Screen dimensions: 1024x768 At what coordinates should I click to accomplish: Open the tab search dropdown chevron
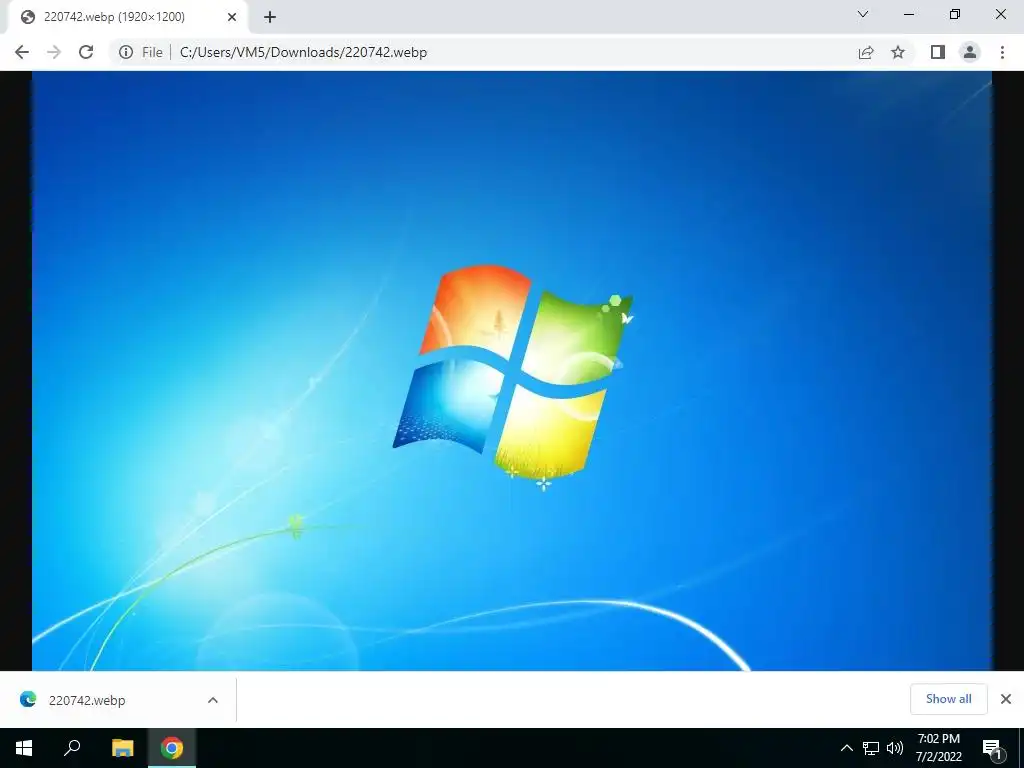863,14
